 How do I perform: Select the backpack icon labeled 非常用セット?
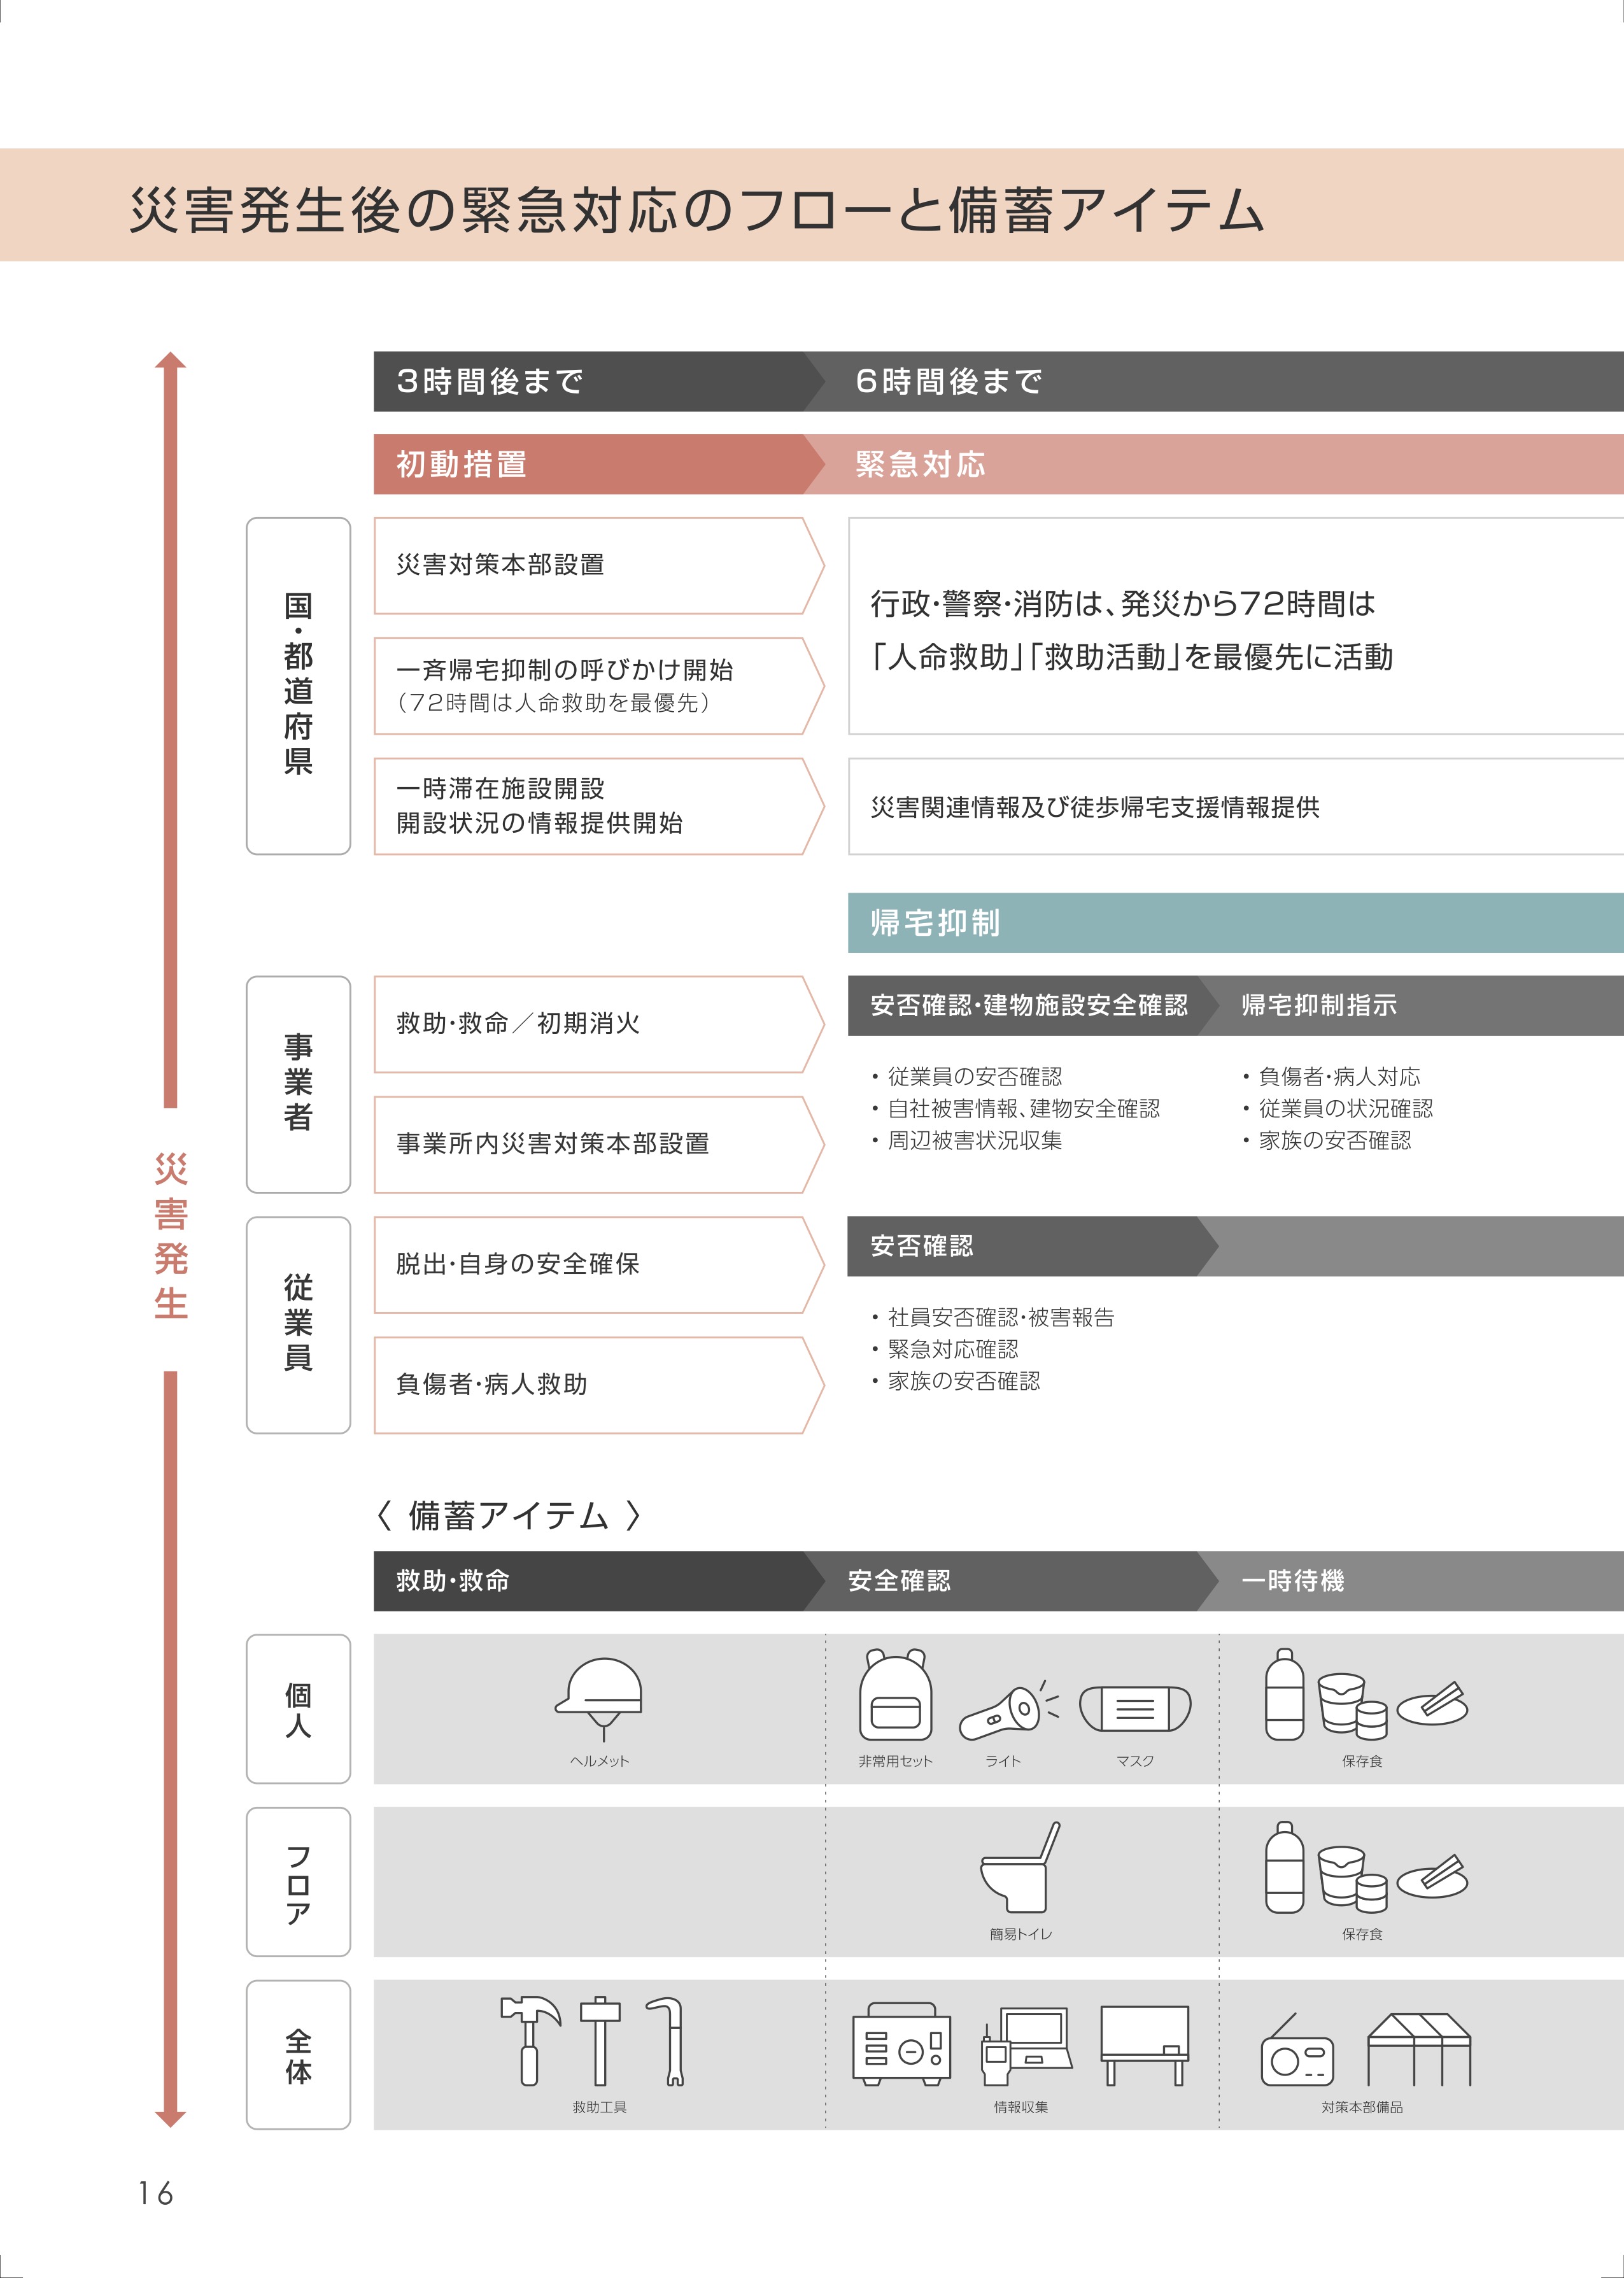895,1694
